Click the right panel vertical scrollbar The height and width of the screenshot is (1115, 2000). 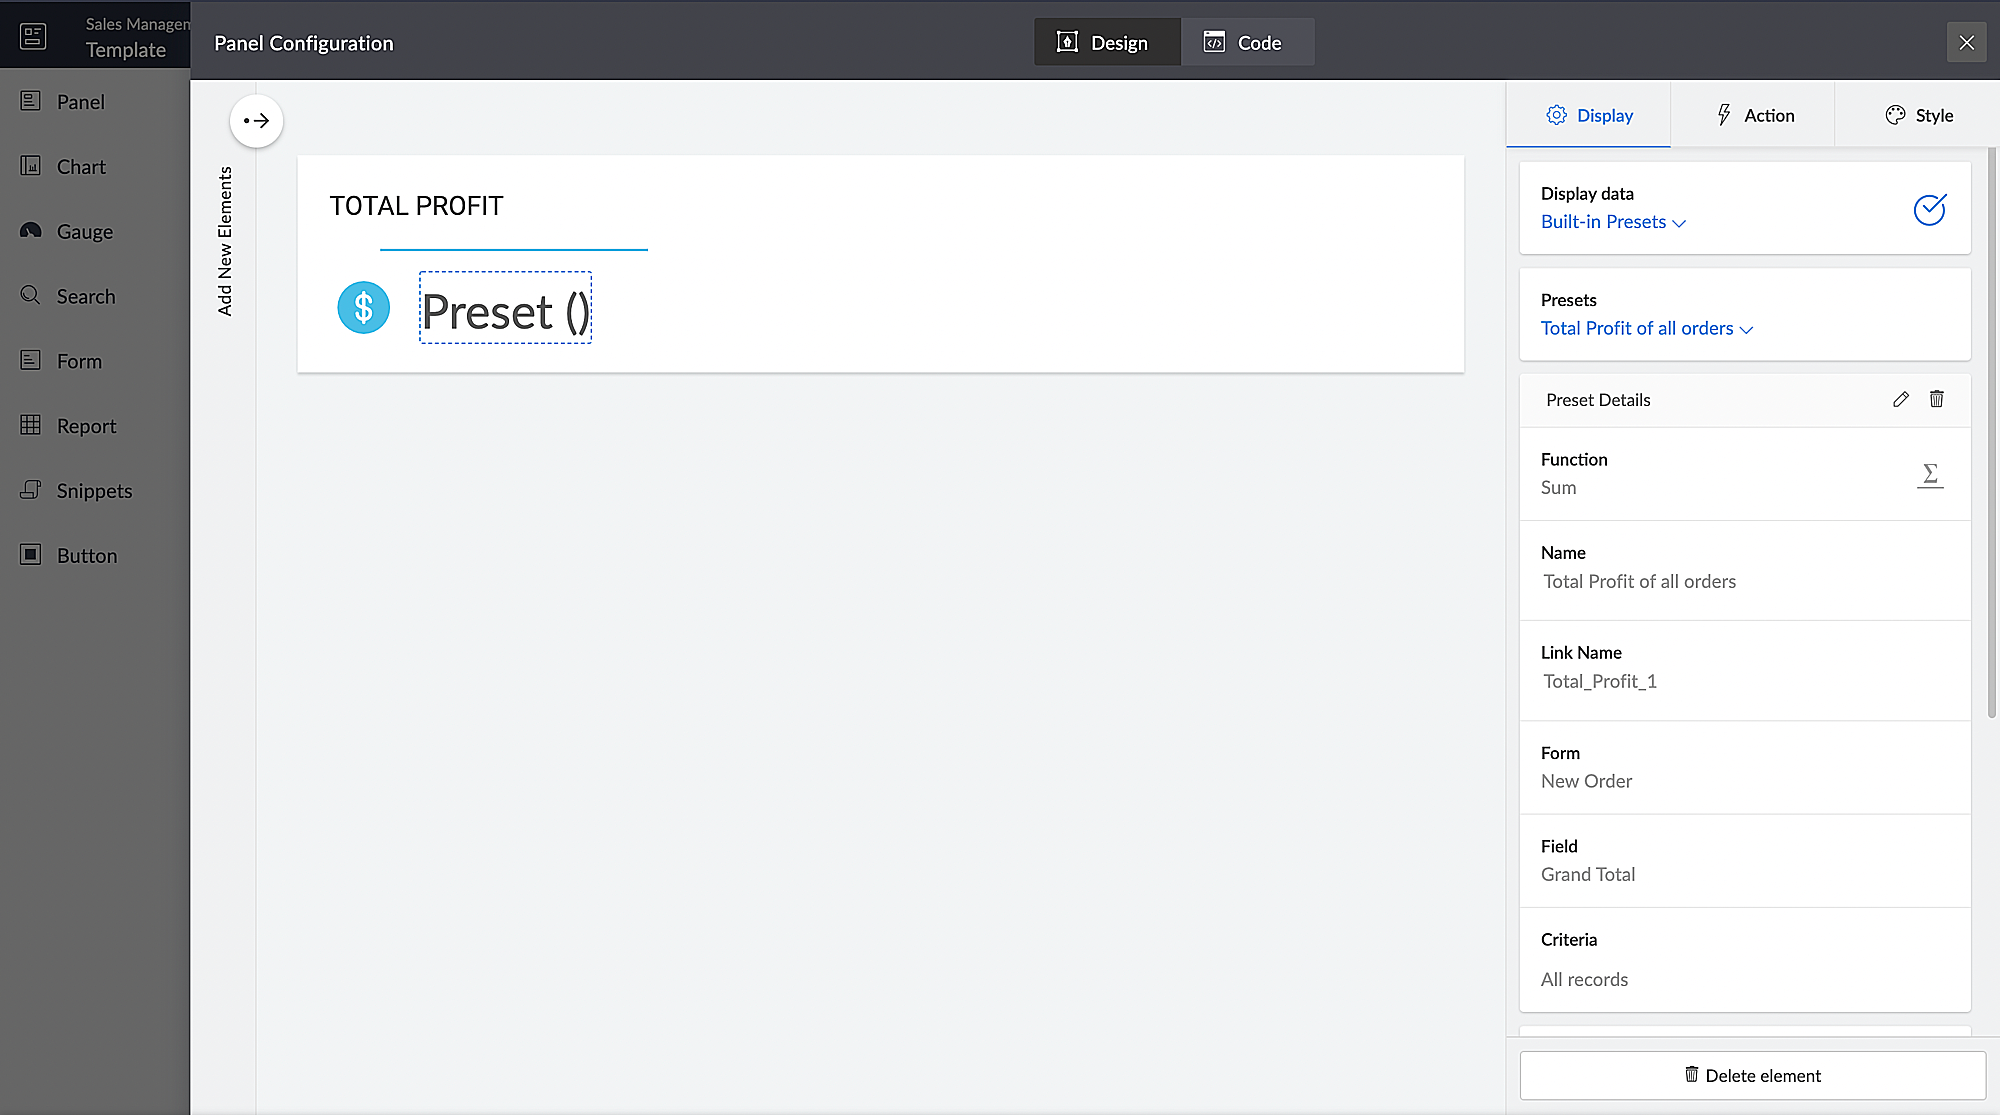point(1991,432)
